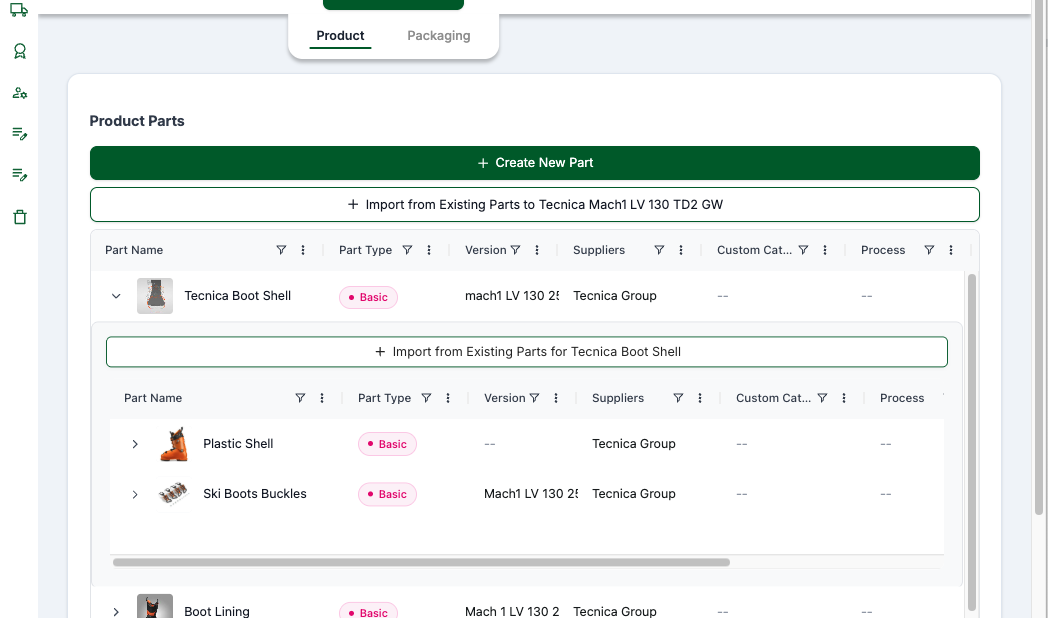Import existing parts to Tecnica Mach1 LV 130
This screenshot has width=1048, height=618.
coord(534,204)
